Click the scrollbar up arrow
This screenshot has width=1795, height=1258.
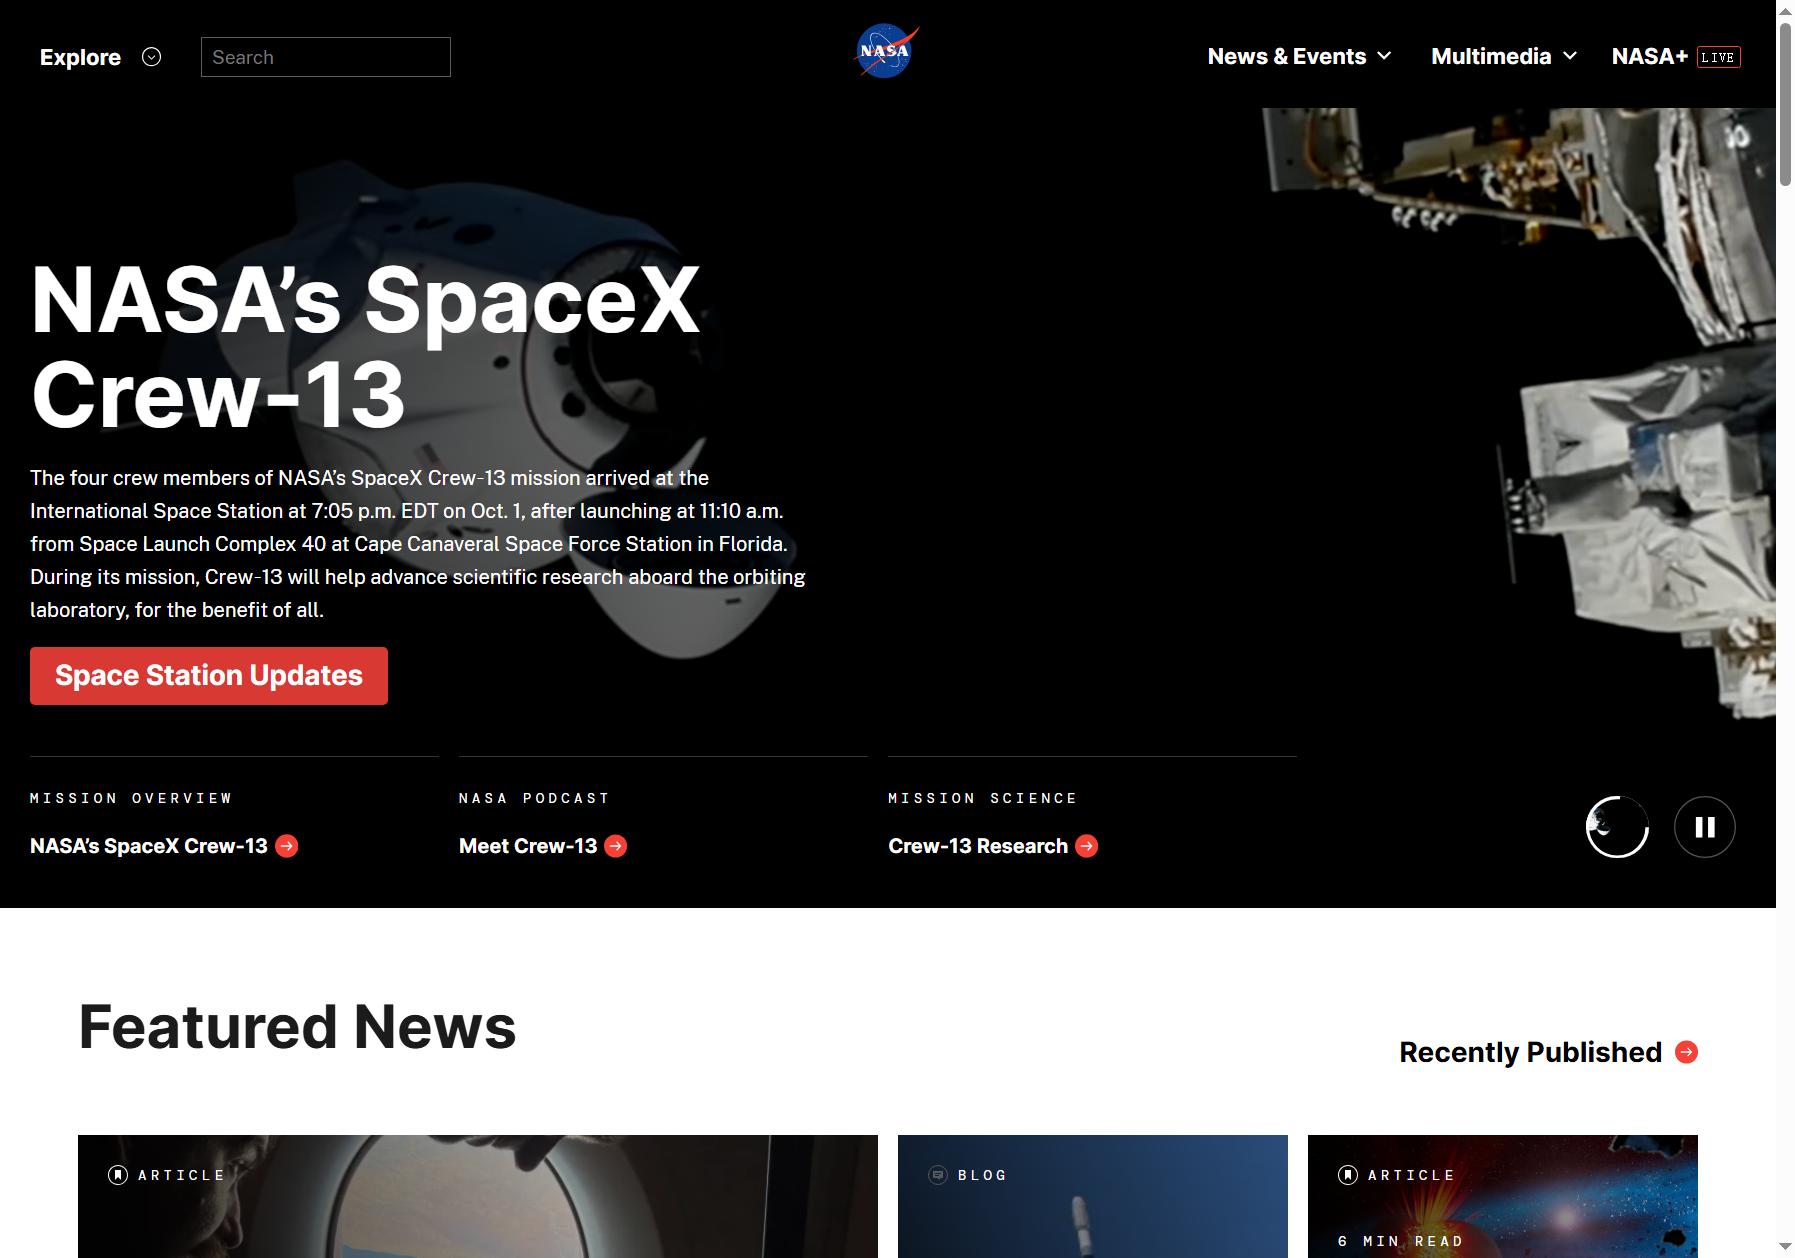(1785, 9)
